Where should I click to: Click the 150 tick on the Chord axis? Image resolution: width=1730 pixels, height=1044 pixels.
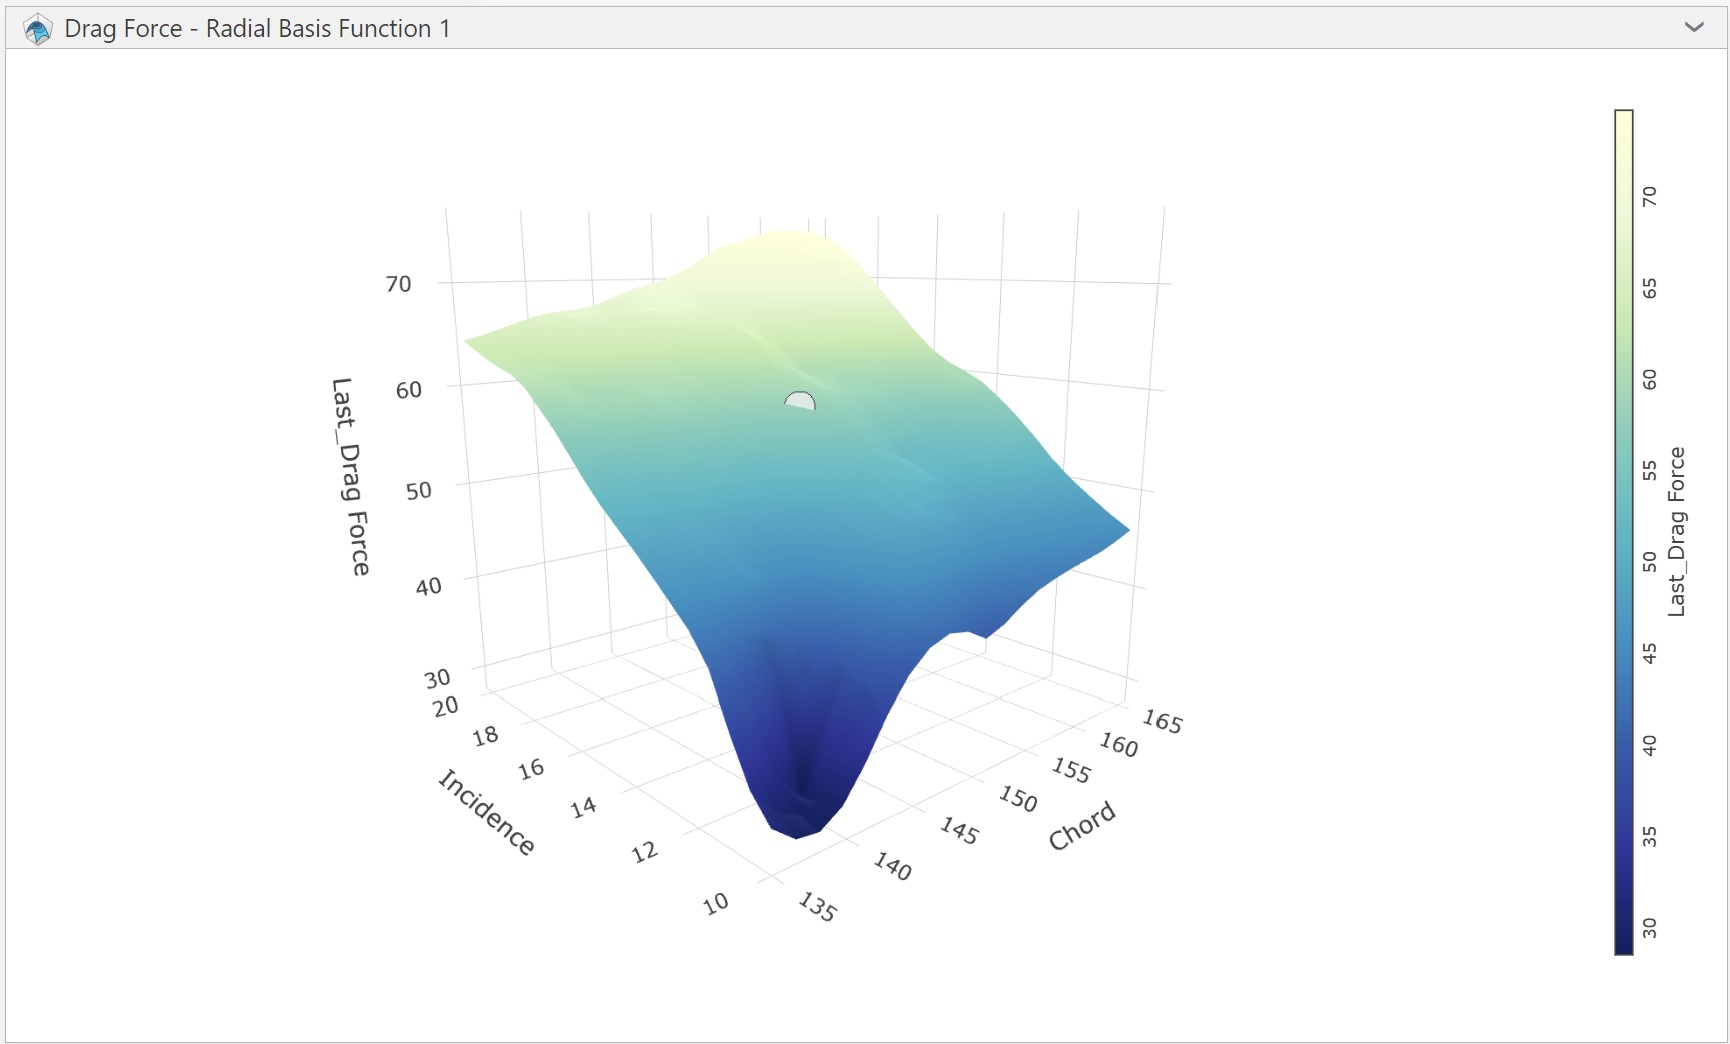pyautogui.click(x=1018, y=798)
